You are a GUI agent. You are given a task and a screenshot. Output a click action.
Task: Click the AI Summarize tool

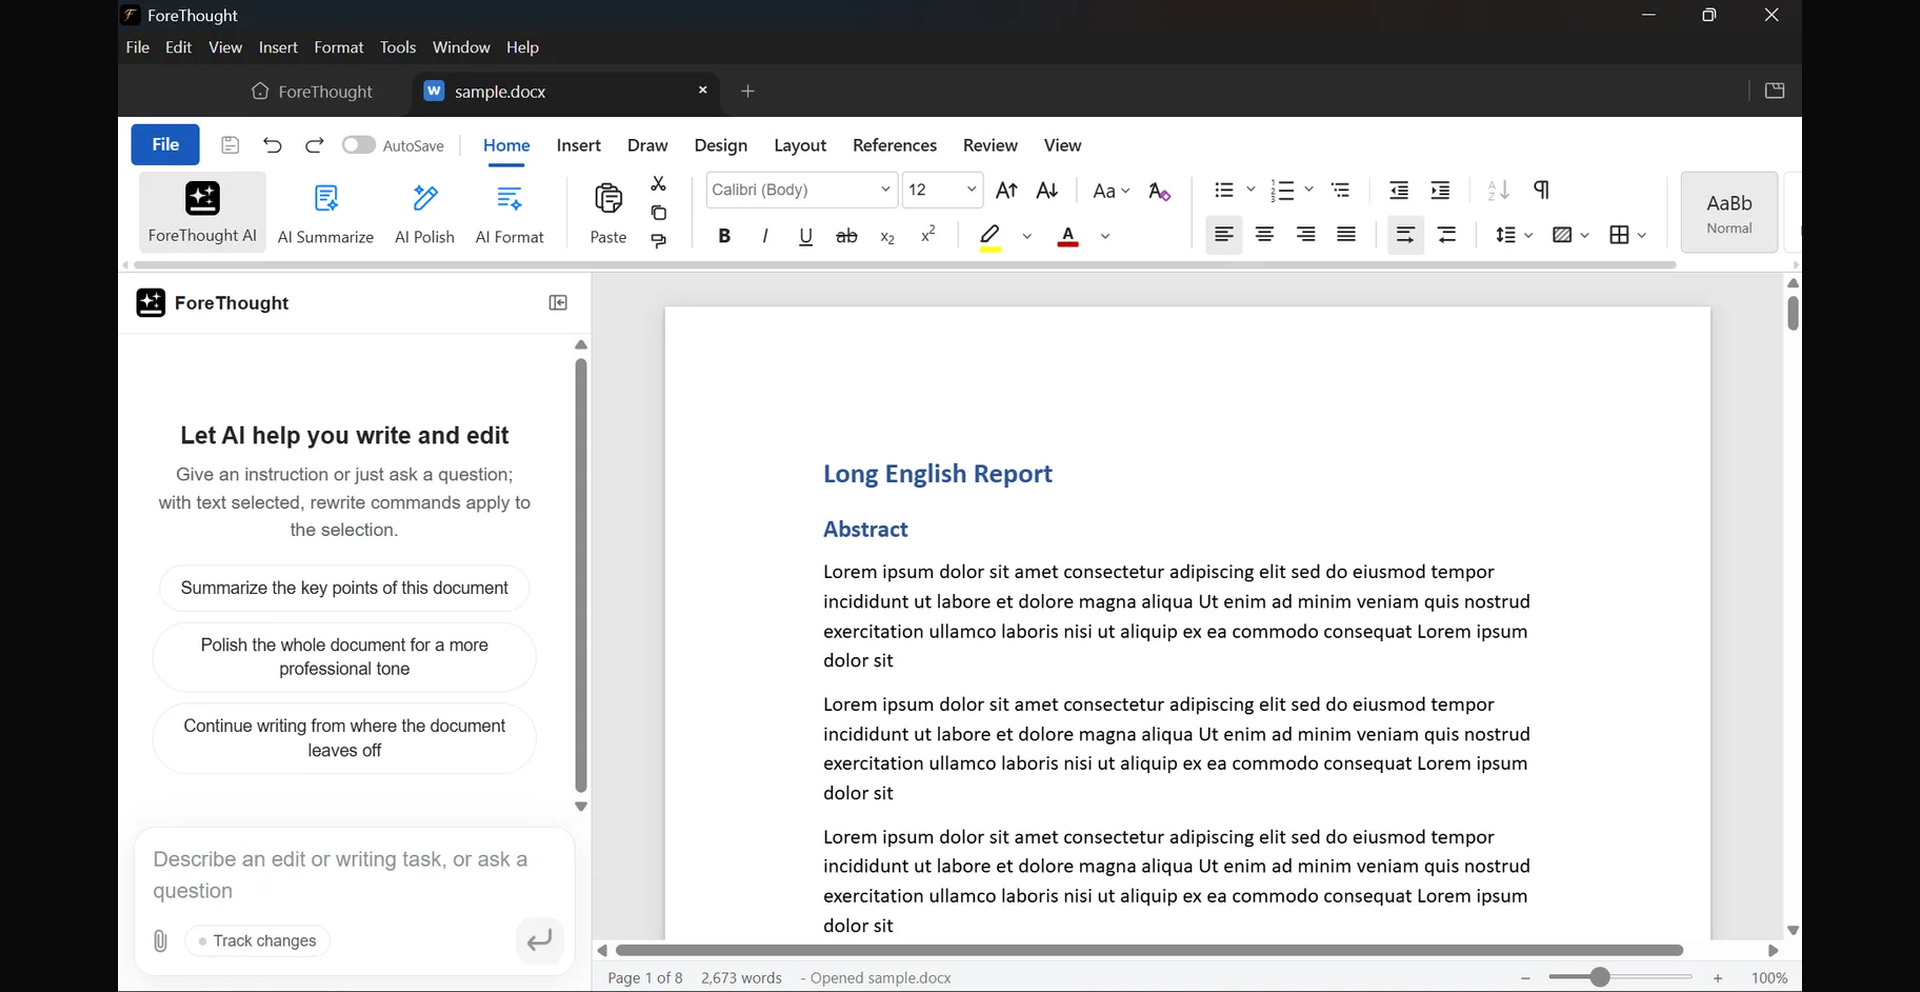coord(325,212)
